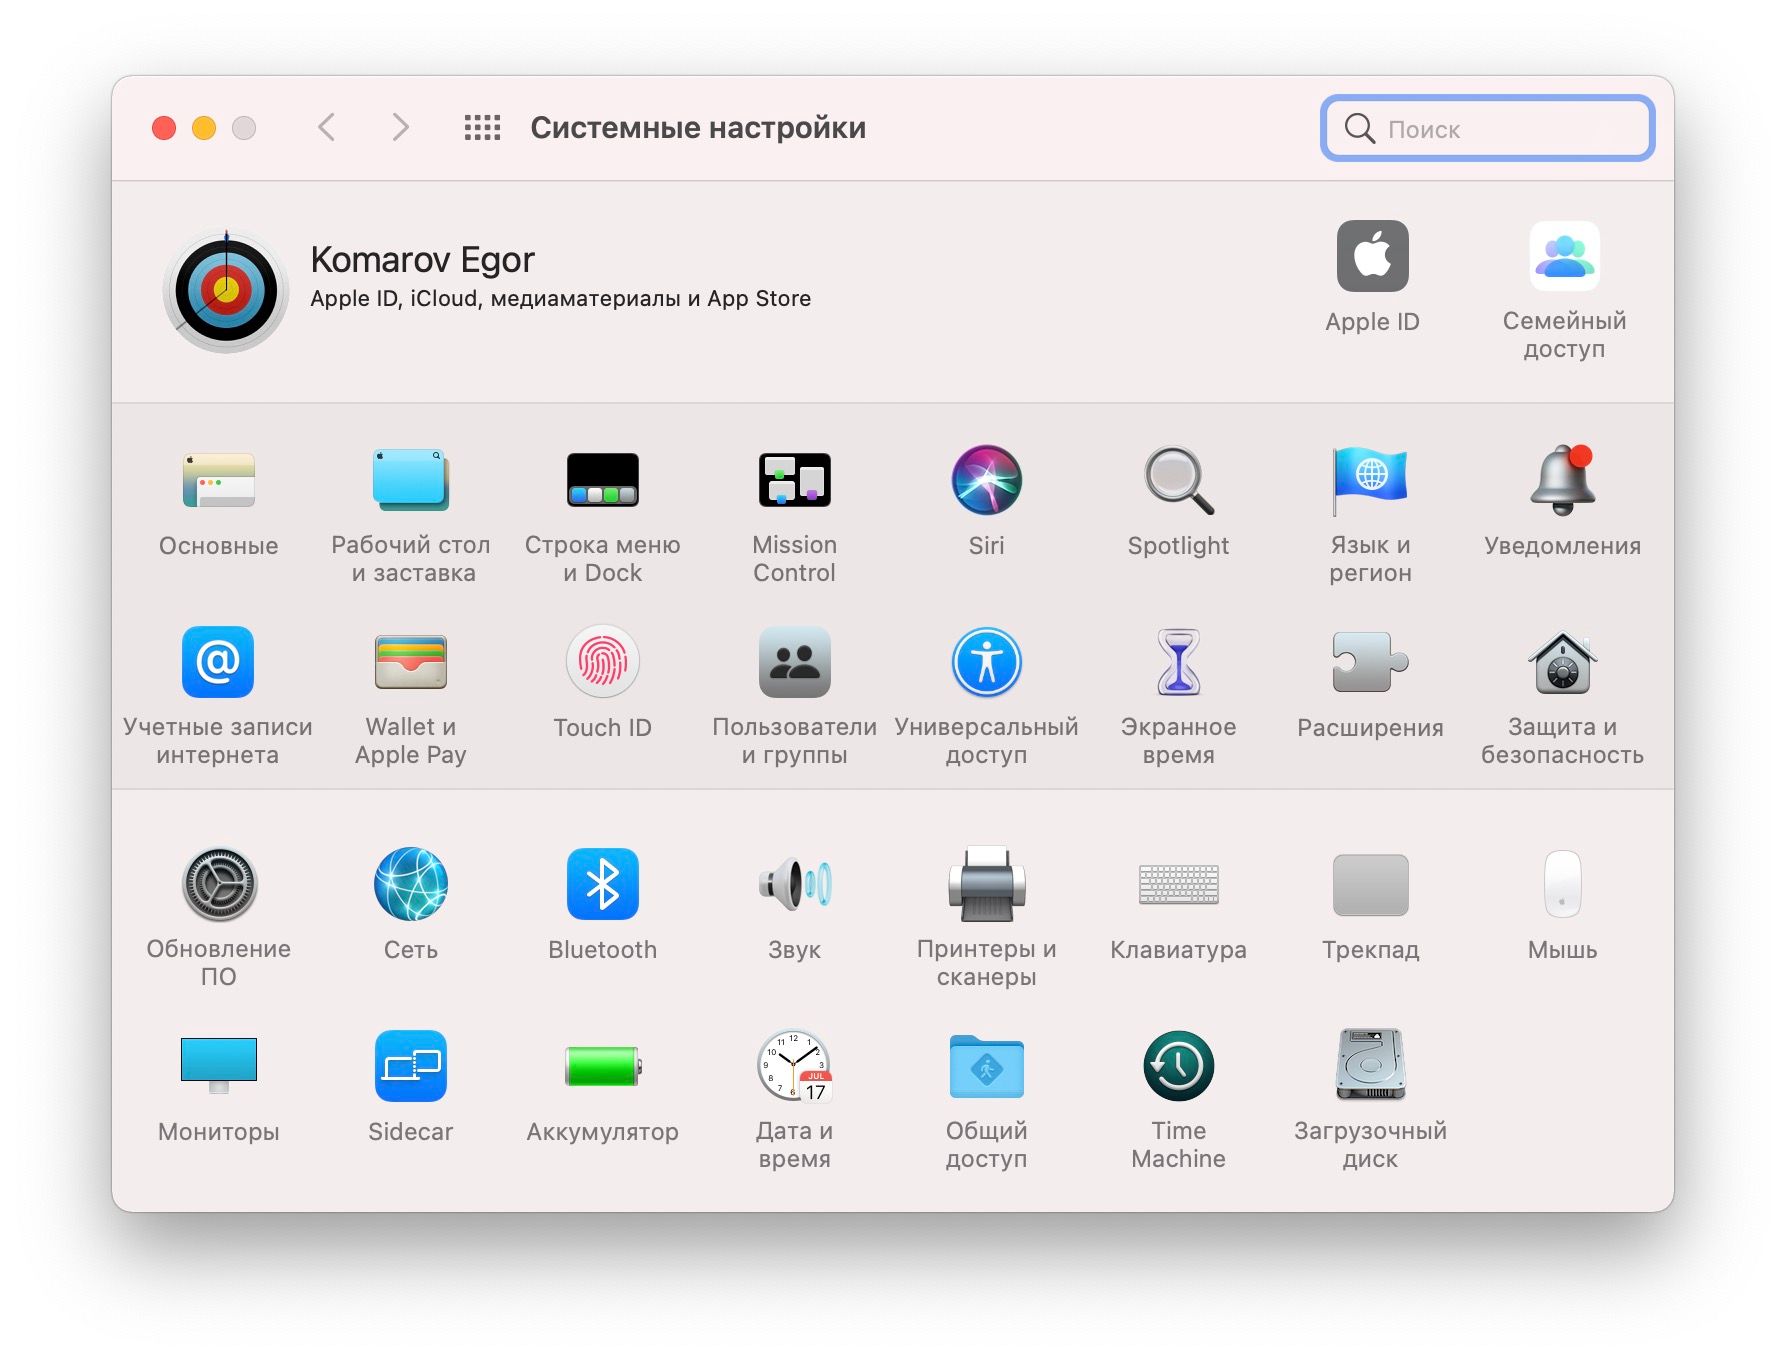
Task: Open Мониторы display settings
Action: [218, 1066]
